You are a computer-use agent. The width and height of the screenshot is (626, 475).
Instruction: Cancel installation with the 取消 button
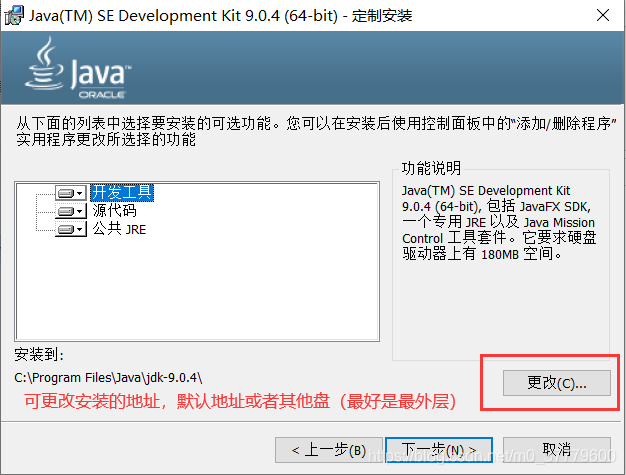point(557,450)
